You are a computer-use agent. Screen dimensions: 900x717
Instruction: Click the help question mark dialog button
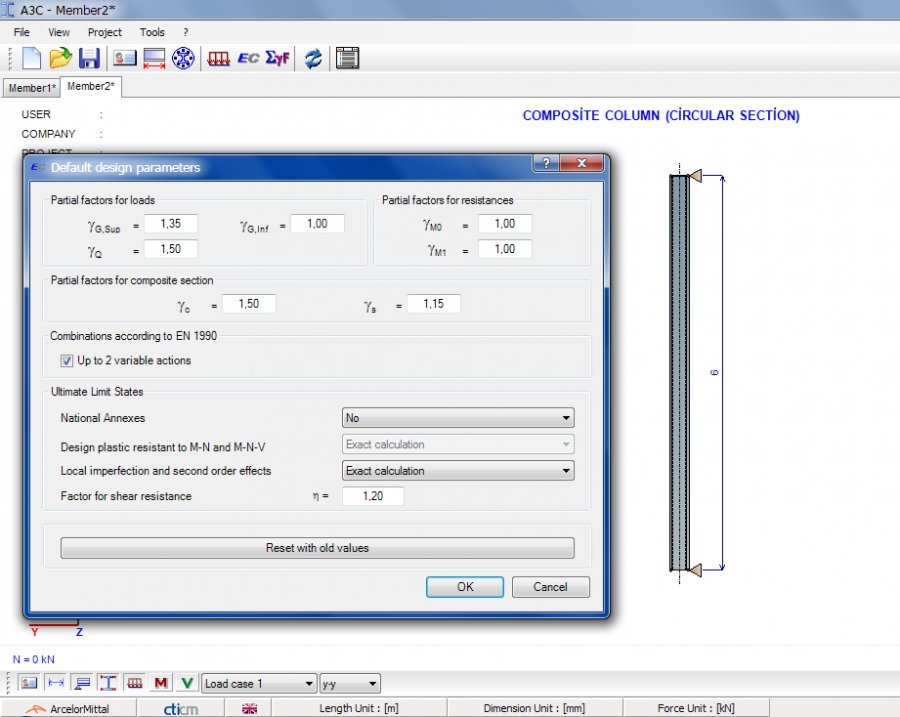[x=546, y=163]
